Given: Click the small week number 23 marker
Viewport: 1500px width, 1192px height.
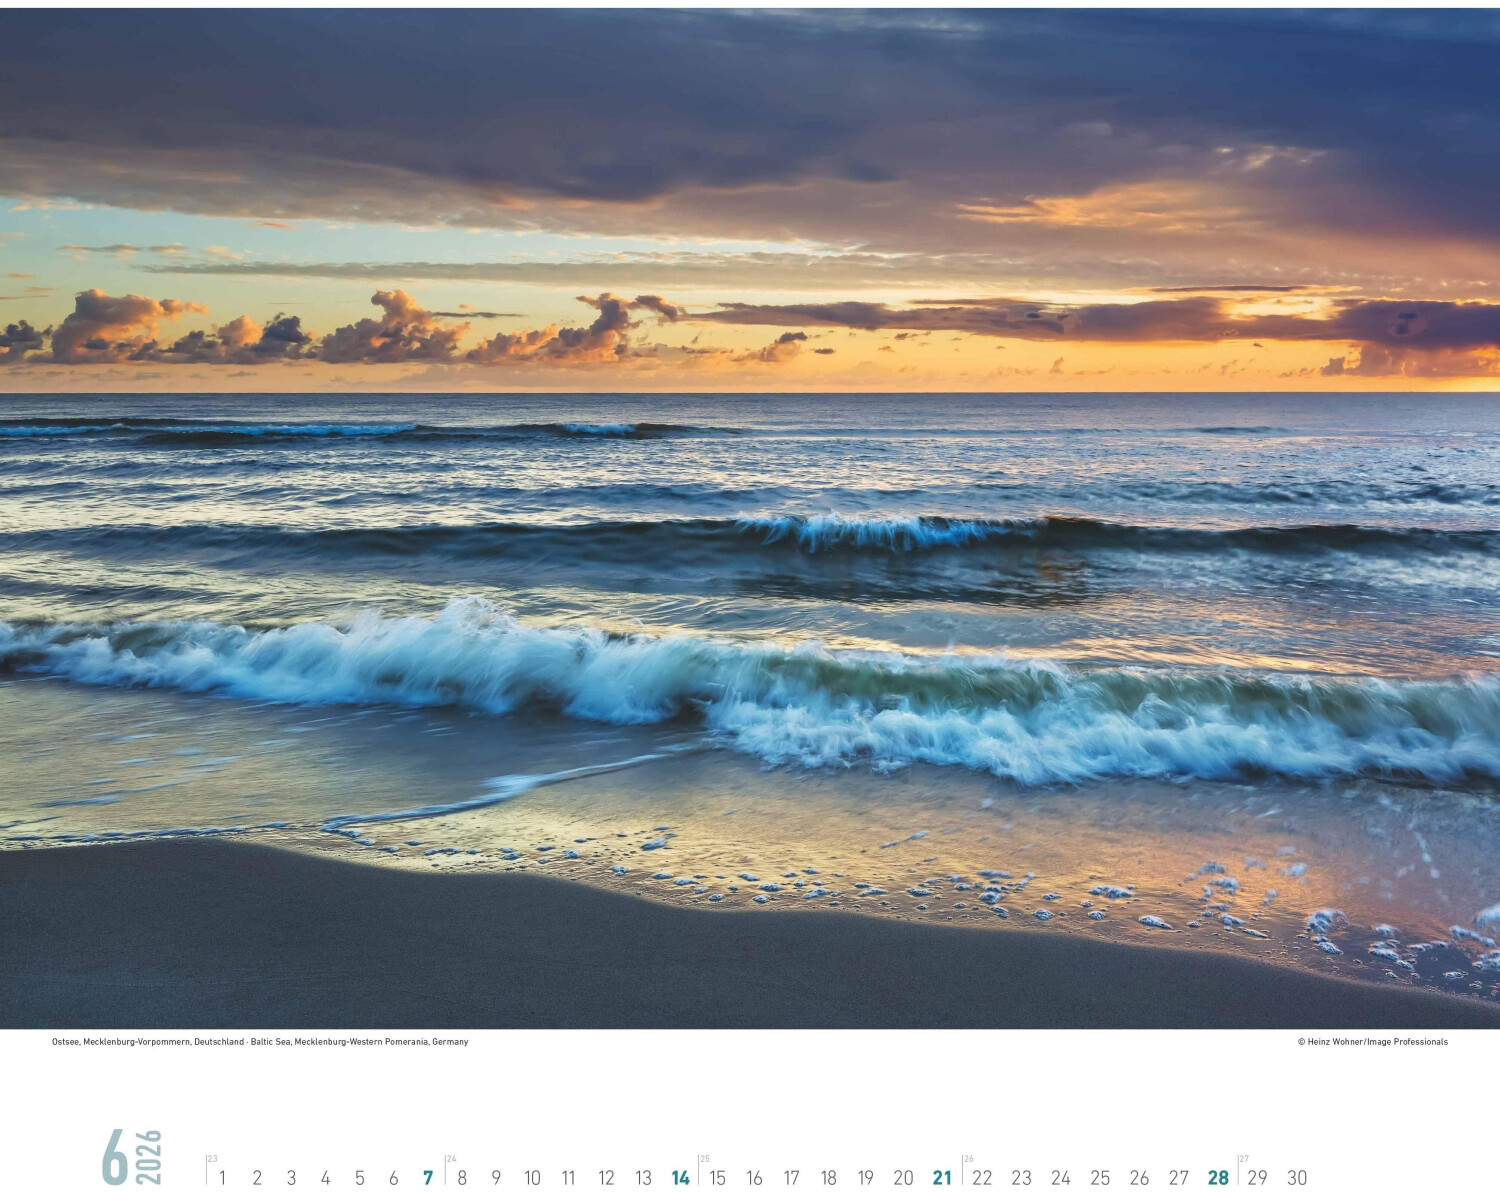Looking at the screenshot, I should [212, 1159].
